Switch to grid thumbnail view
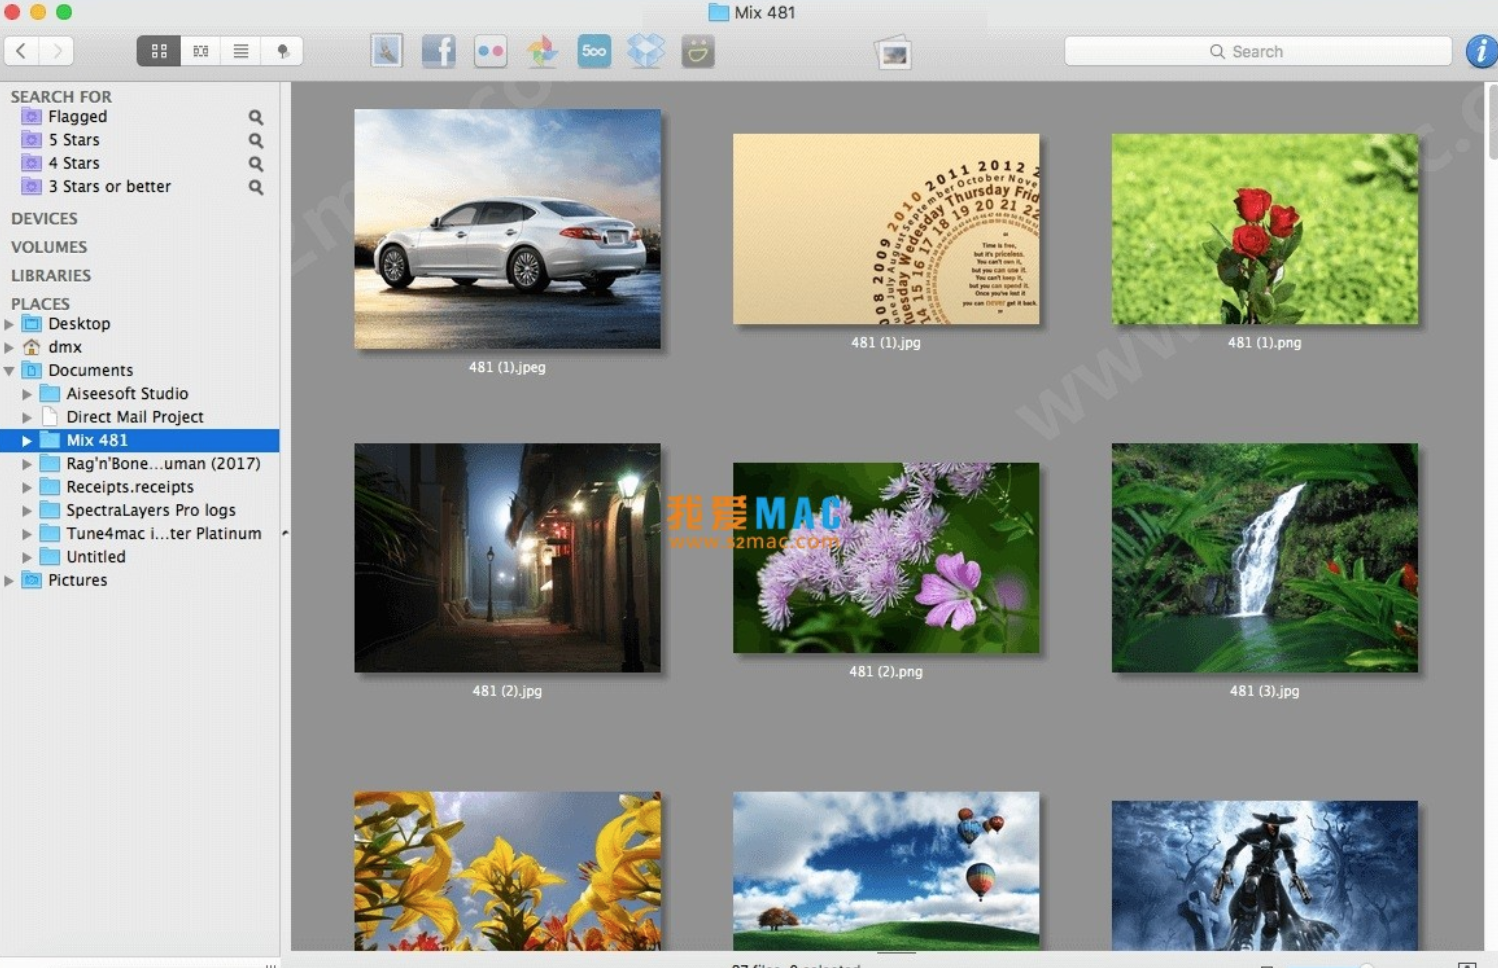 click(x=158, y=51)
